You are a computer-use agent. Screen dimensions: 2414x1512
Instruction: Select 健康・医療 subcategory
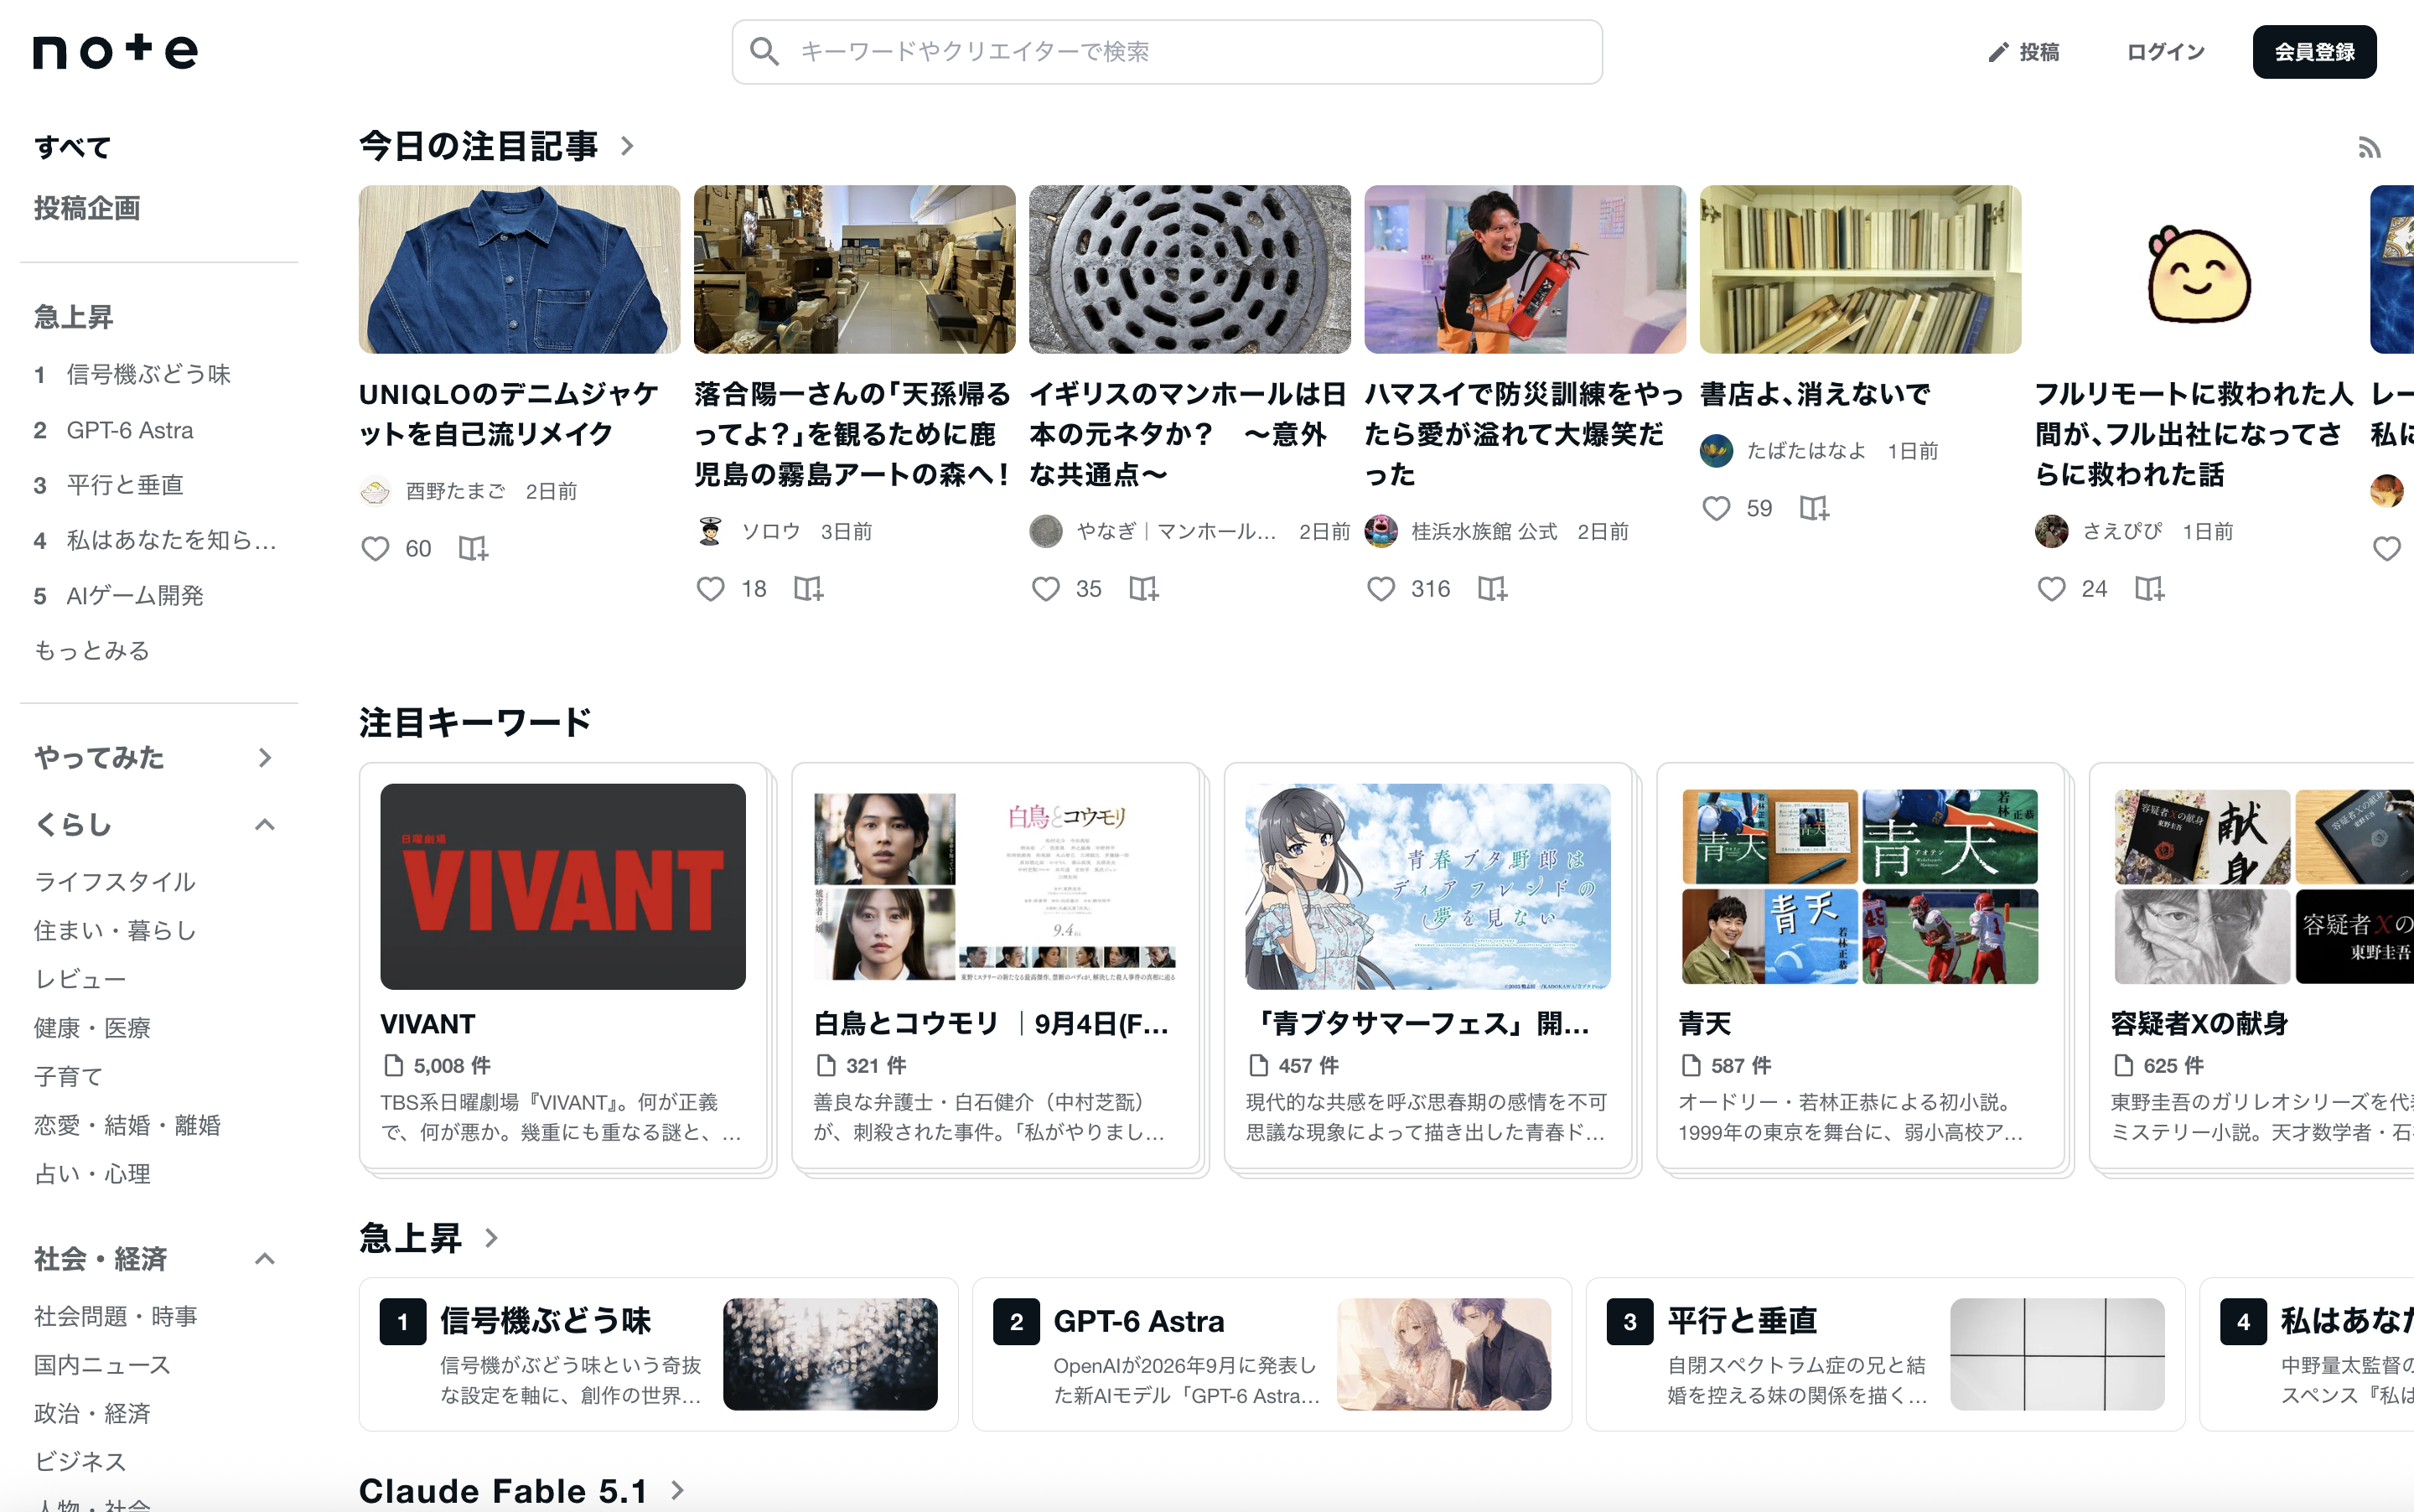point(93,1028)
